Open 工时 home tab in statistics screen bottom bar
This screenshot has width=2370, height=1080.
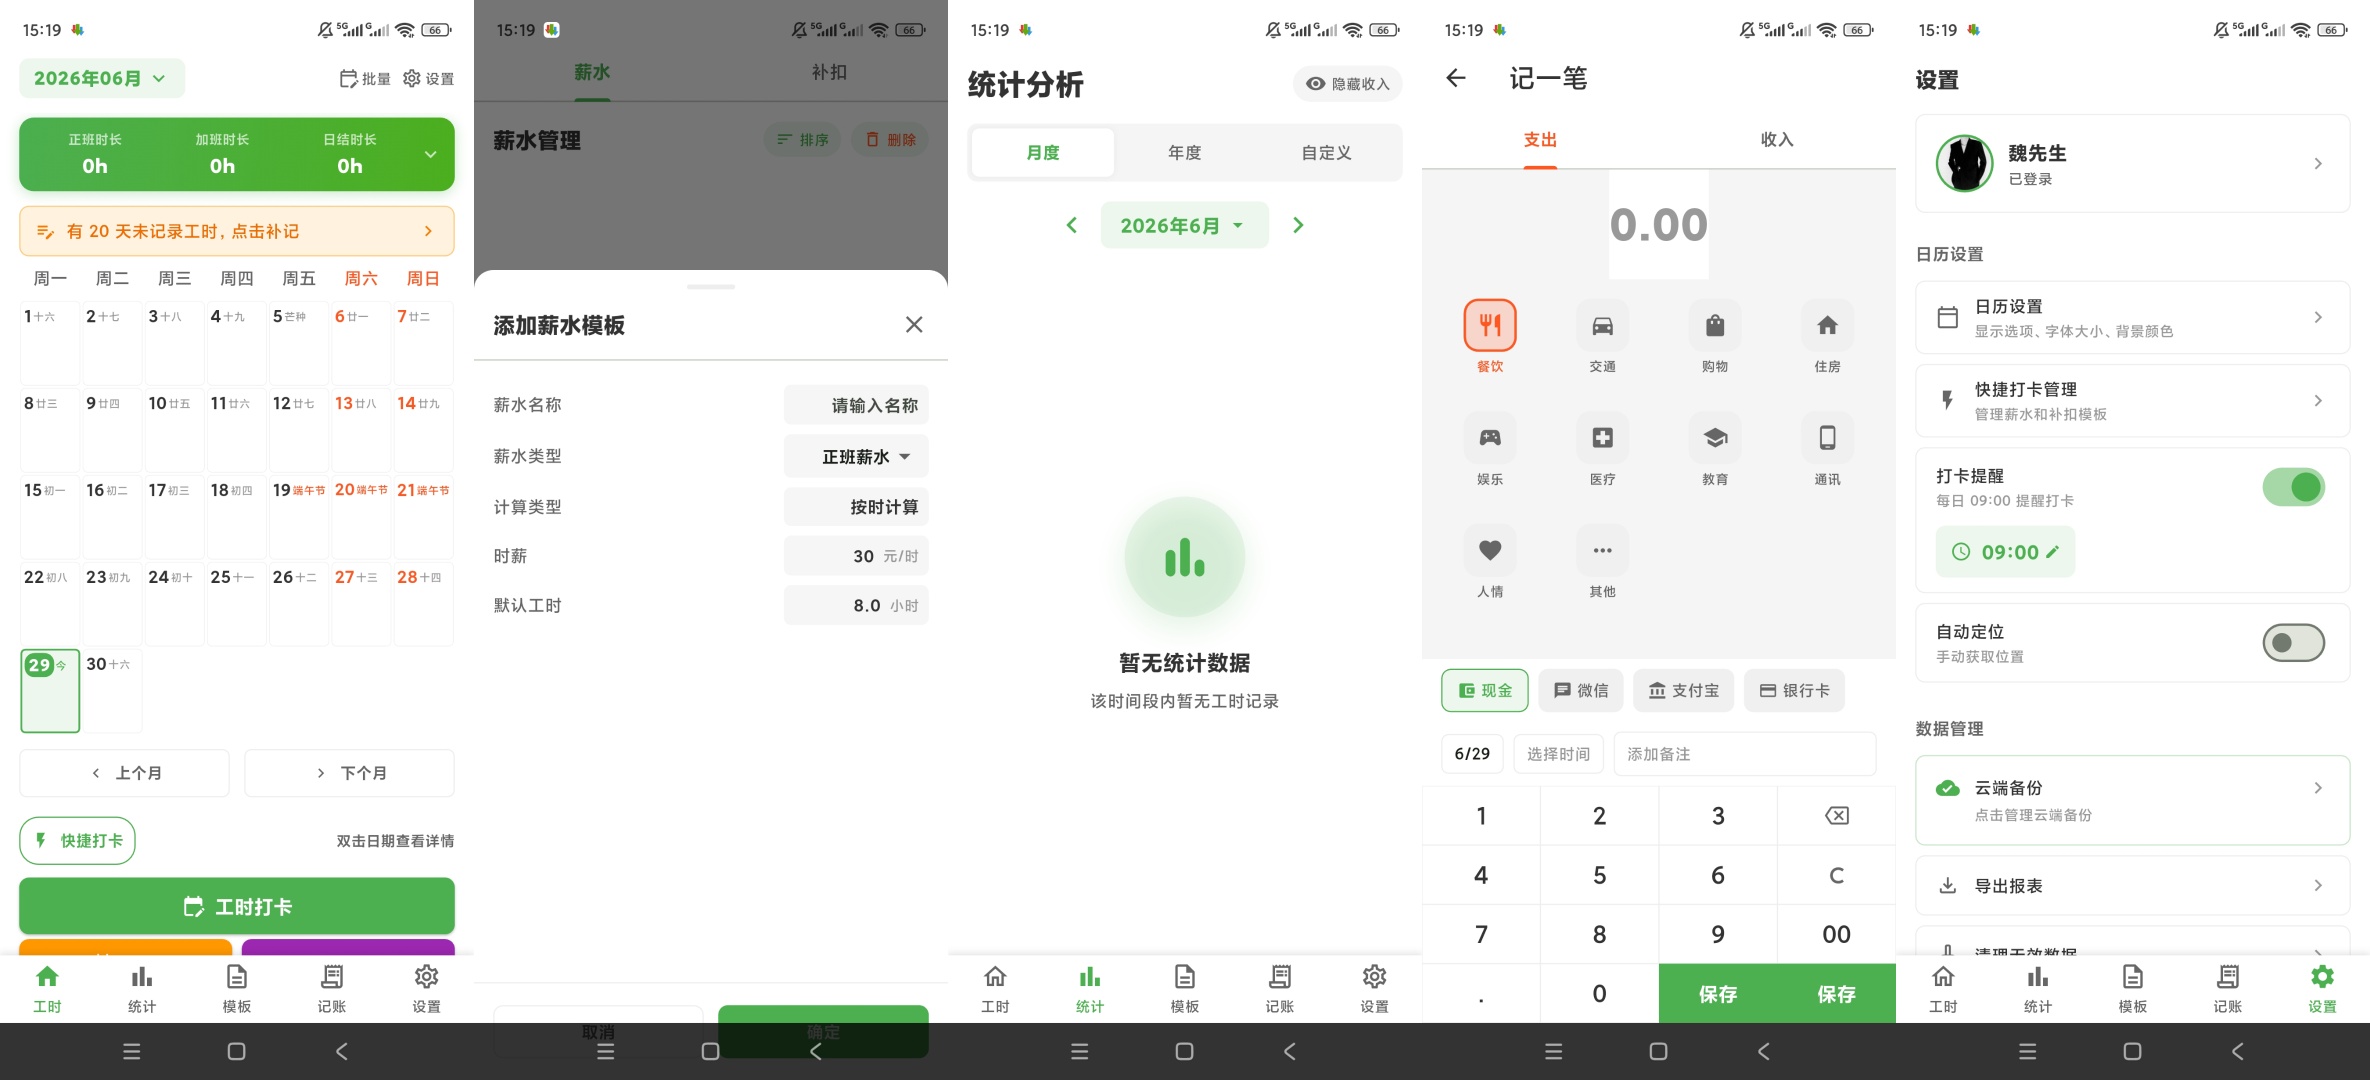(995, 988)
